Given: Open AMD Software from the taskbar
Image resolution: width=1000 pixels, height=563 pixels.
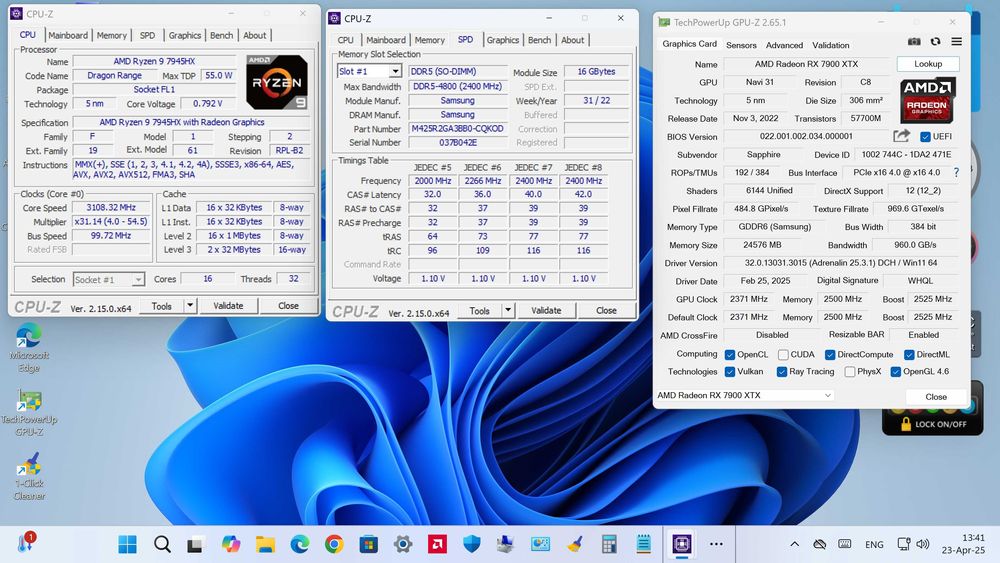Looking at the screenshot, I should point(437,544).
